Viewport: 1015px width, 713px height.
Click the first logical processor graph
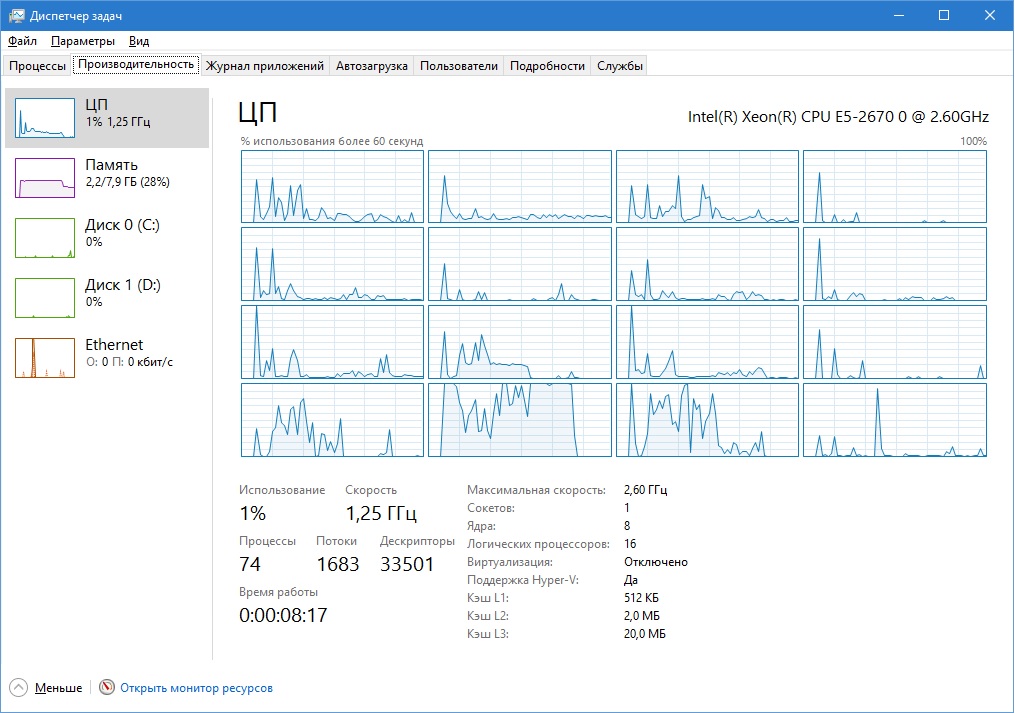click(x=332, y=187)
